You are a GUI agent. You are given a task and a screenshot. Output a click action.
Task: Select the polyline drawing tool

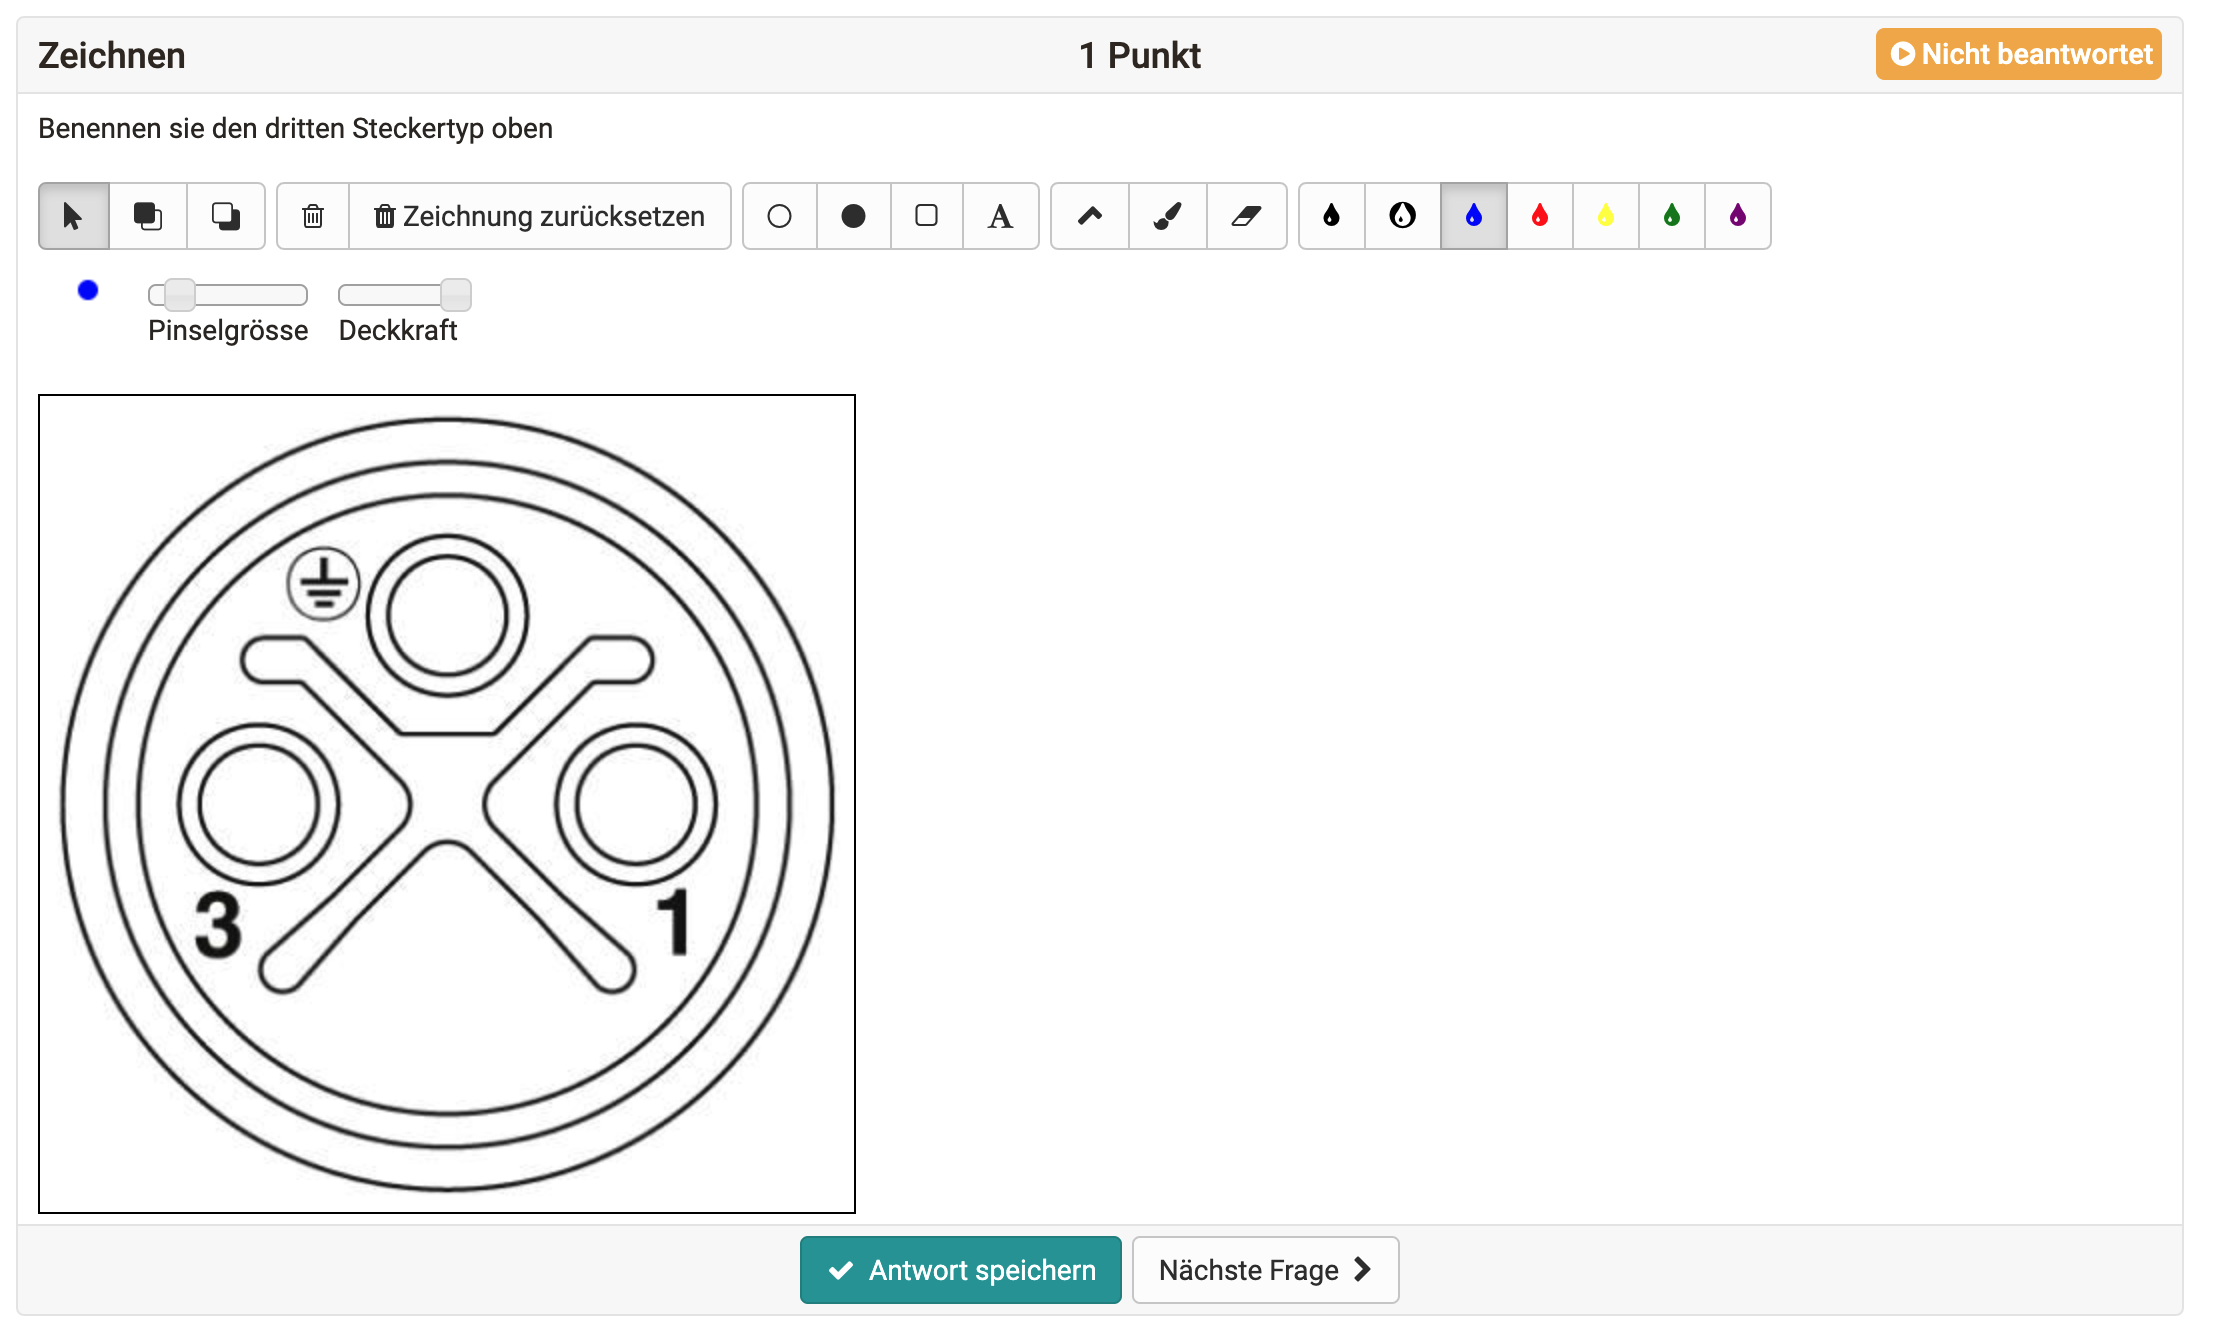[1090, 216]
